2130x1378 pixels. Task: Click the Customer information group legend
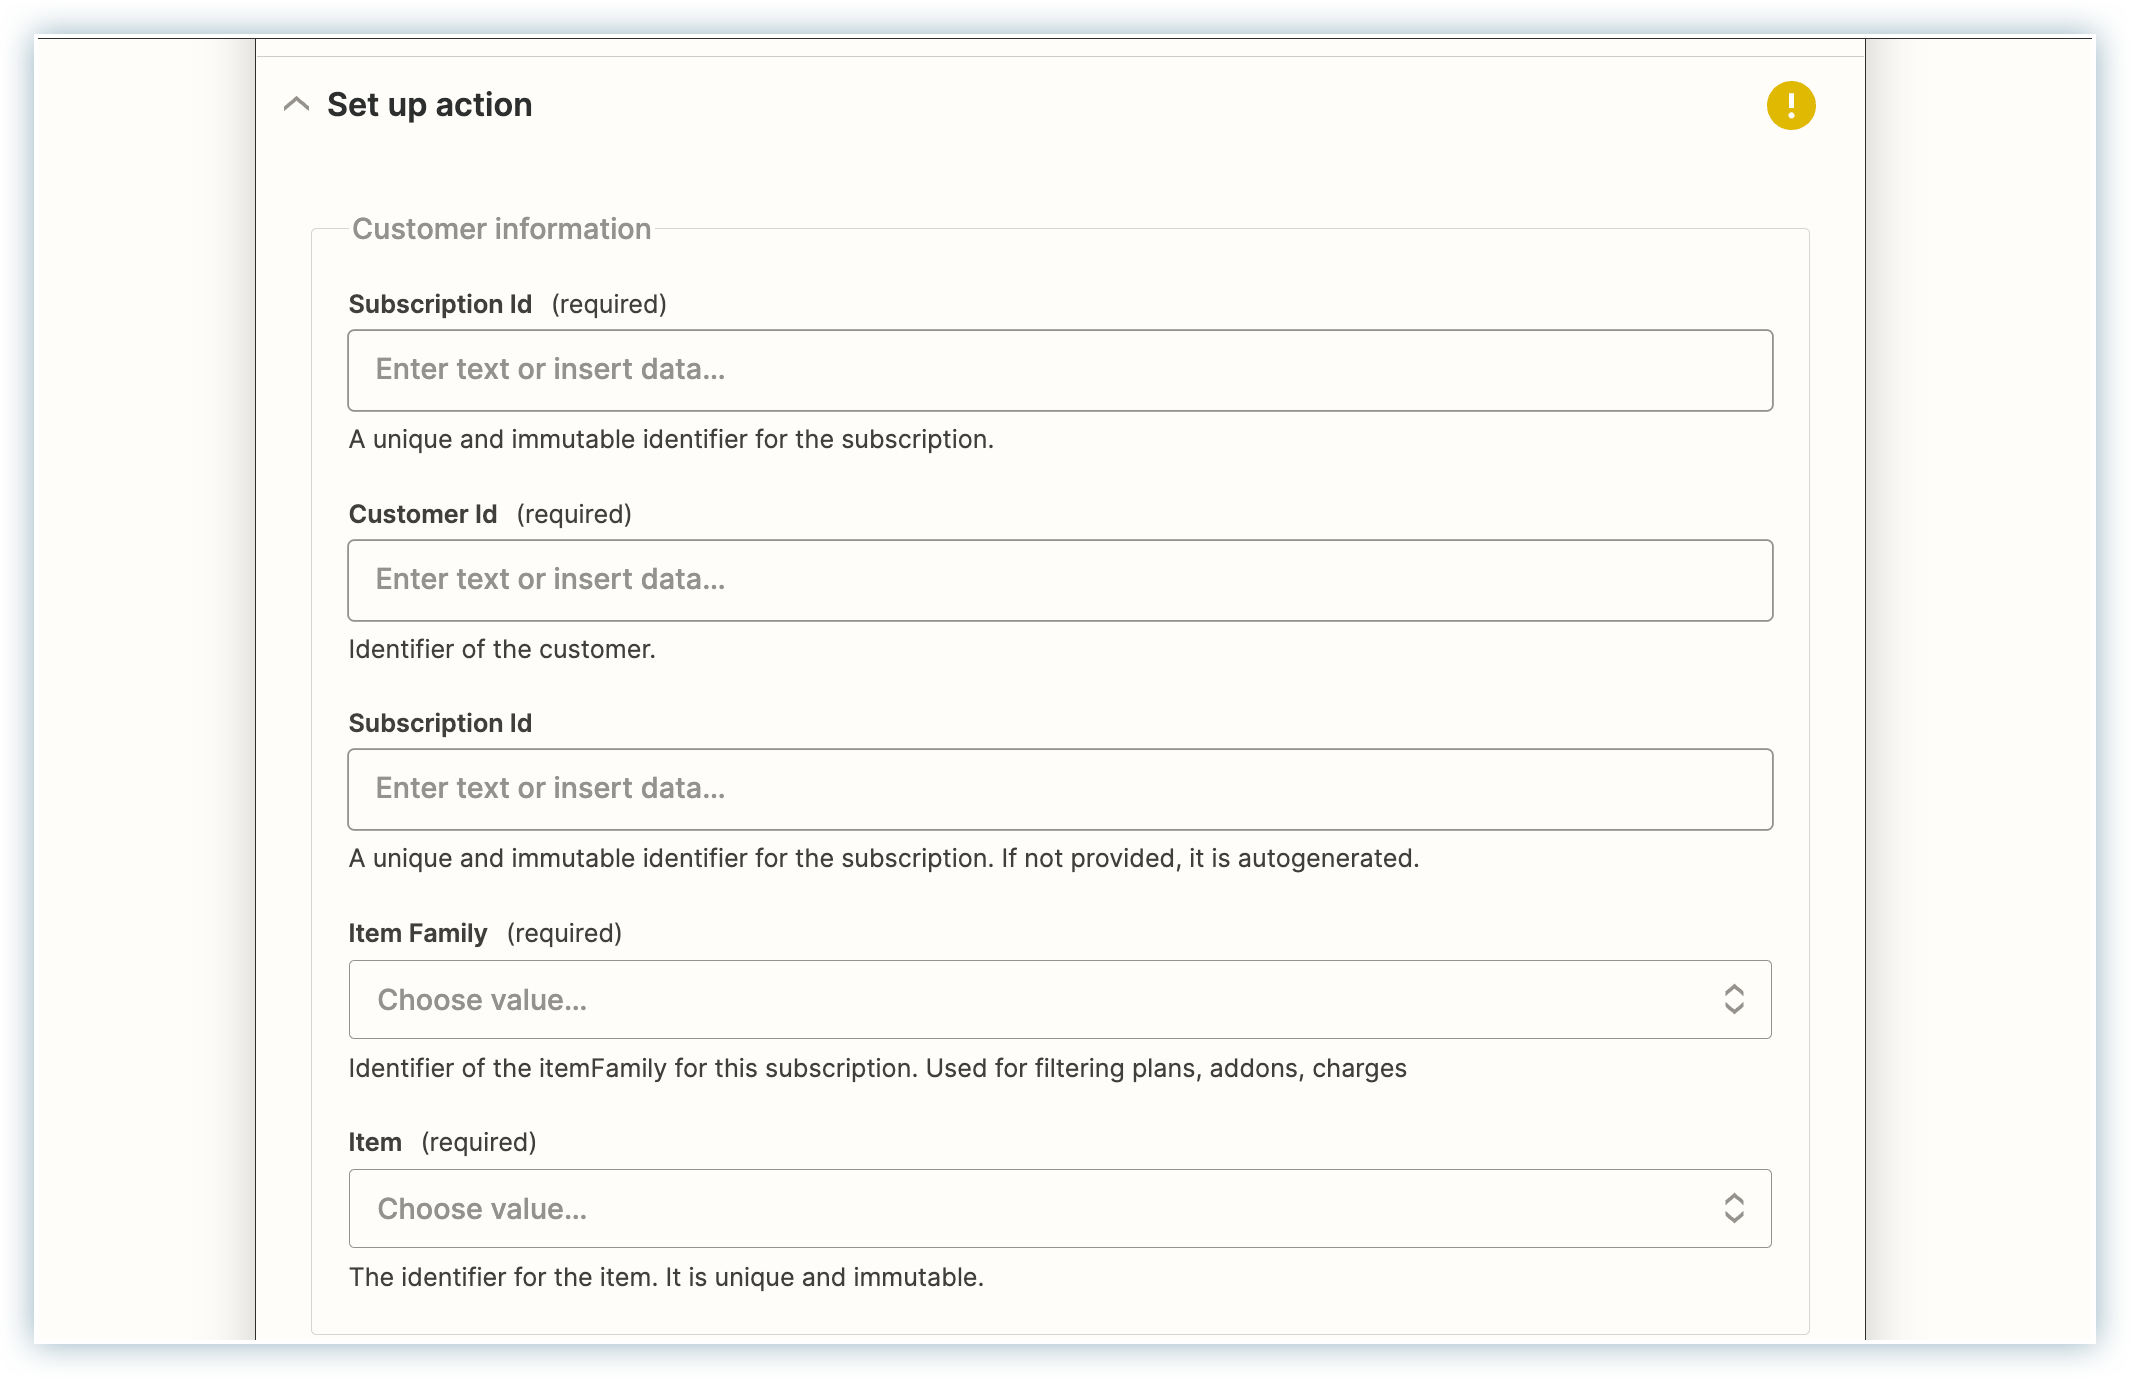point(501,229)
